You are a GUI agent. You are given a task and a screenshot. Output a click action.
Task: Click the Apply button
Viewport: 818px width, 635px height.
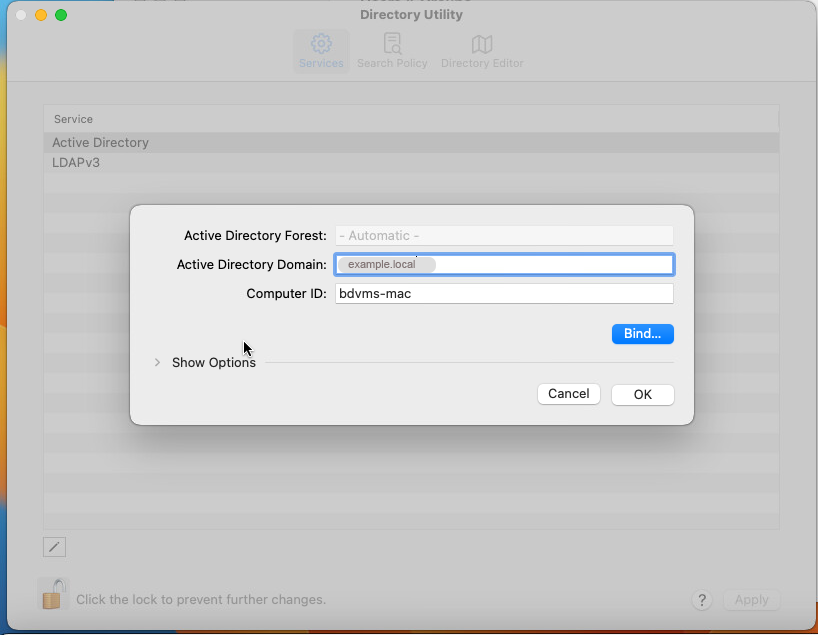coord(751,600)
